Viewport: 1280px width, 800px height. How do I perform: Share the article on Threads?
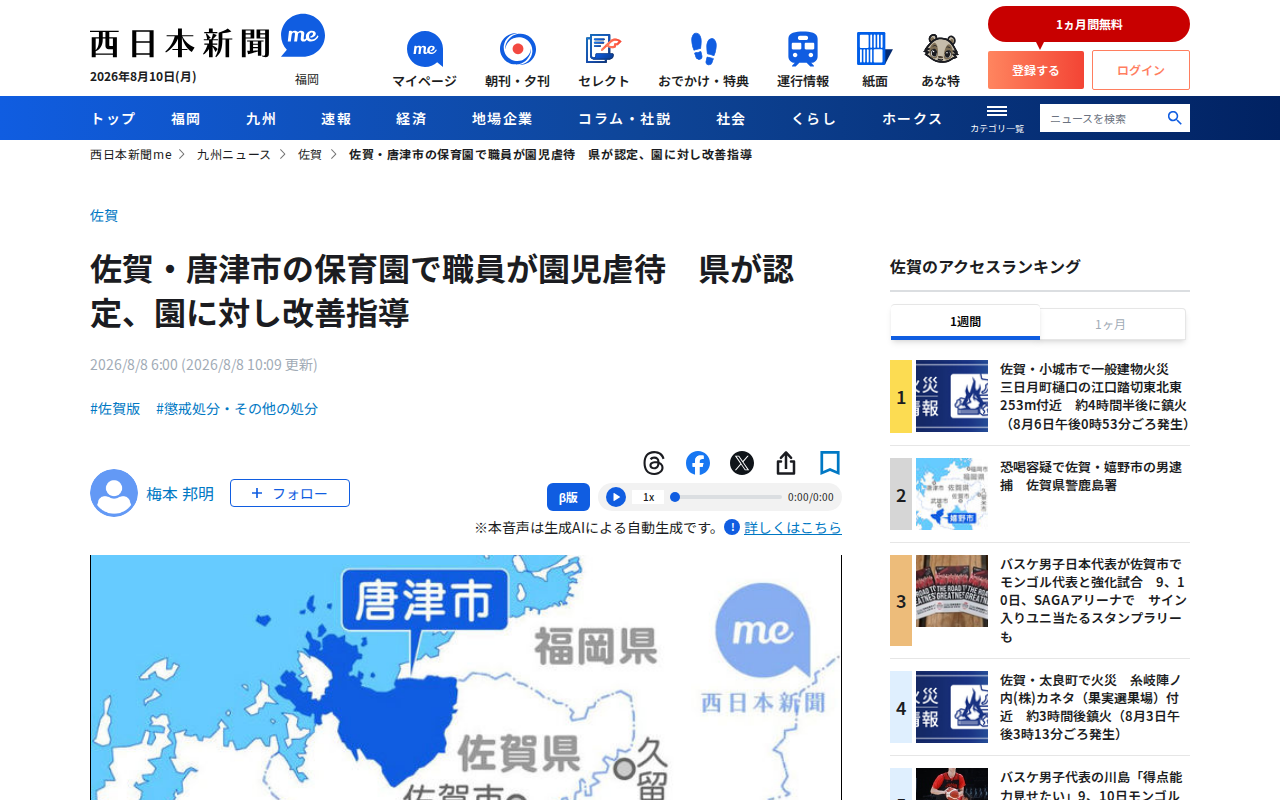point(654,463)
